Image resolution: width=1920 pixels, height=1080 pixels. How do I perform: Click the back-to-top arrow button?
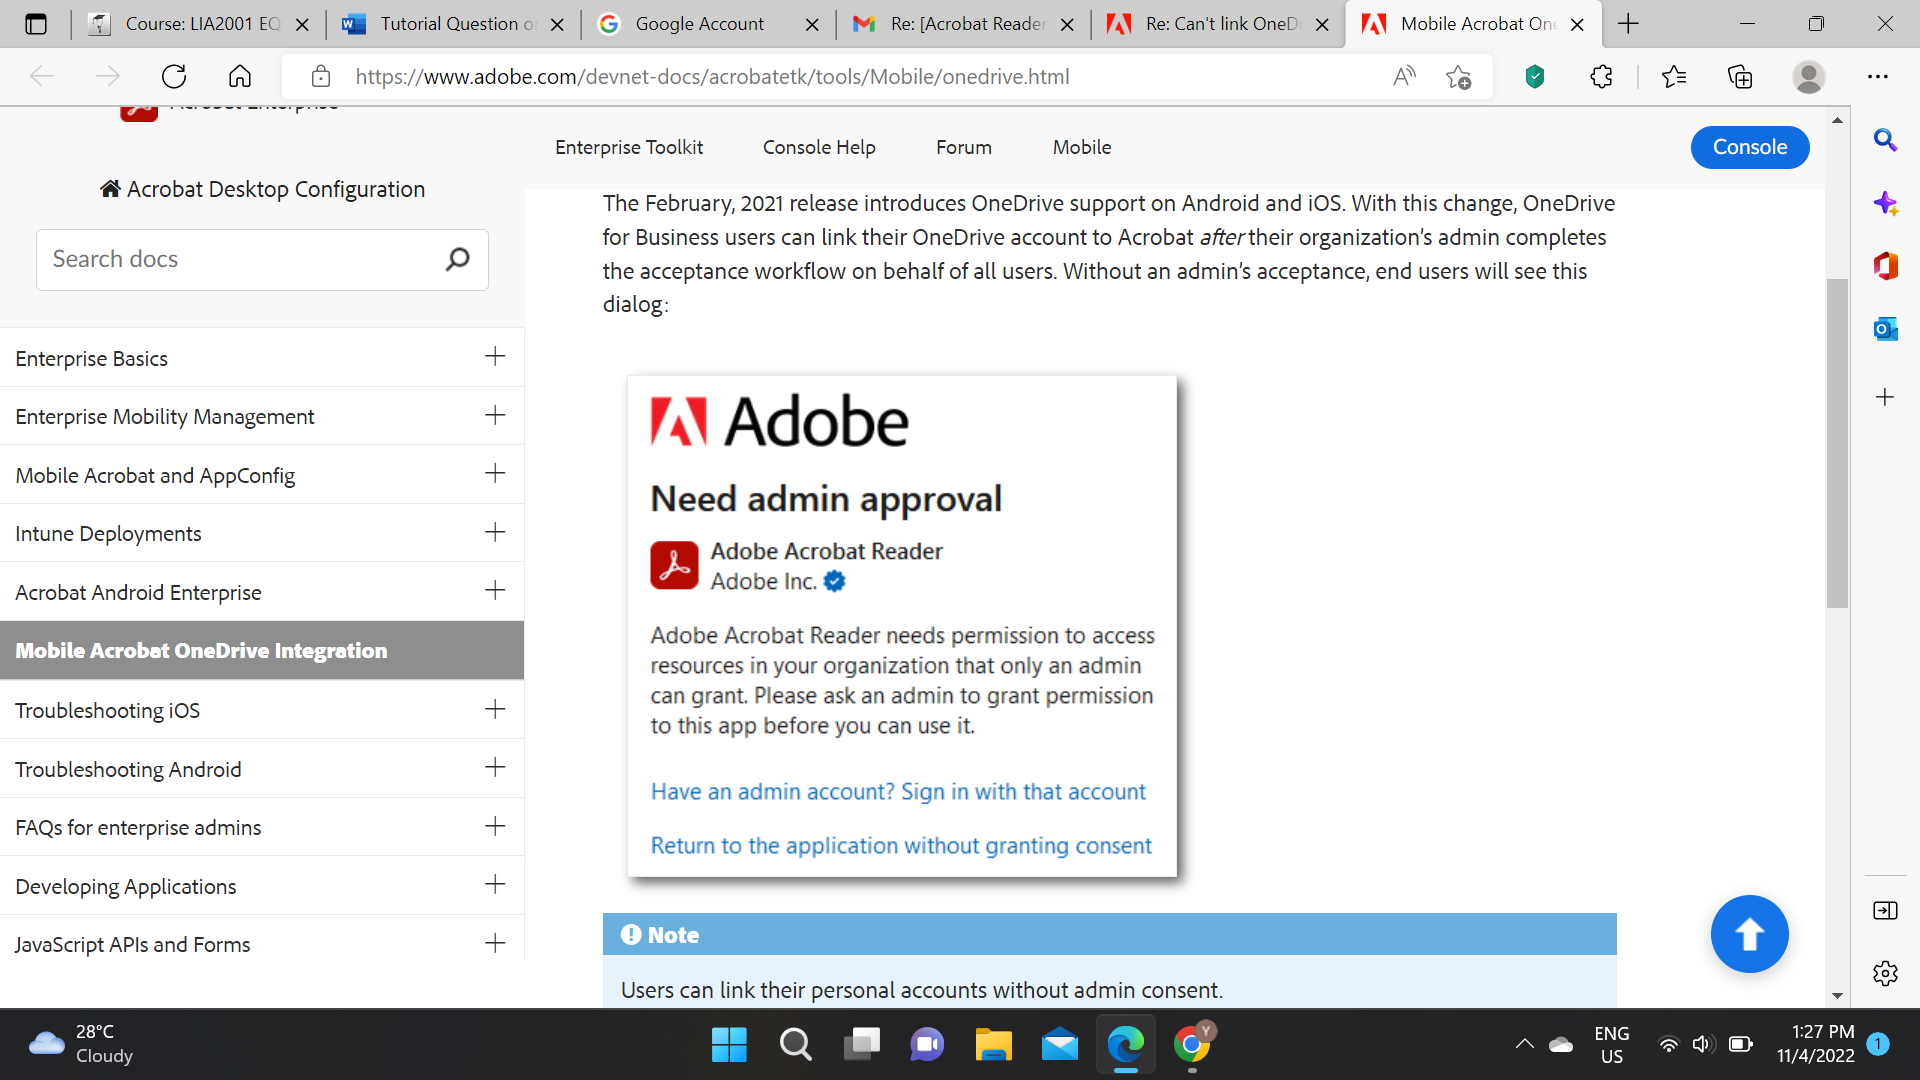1750,933
